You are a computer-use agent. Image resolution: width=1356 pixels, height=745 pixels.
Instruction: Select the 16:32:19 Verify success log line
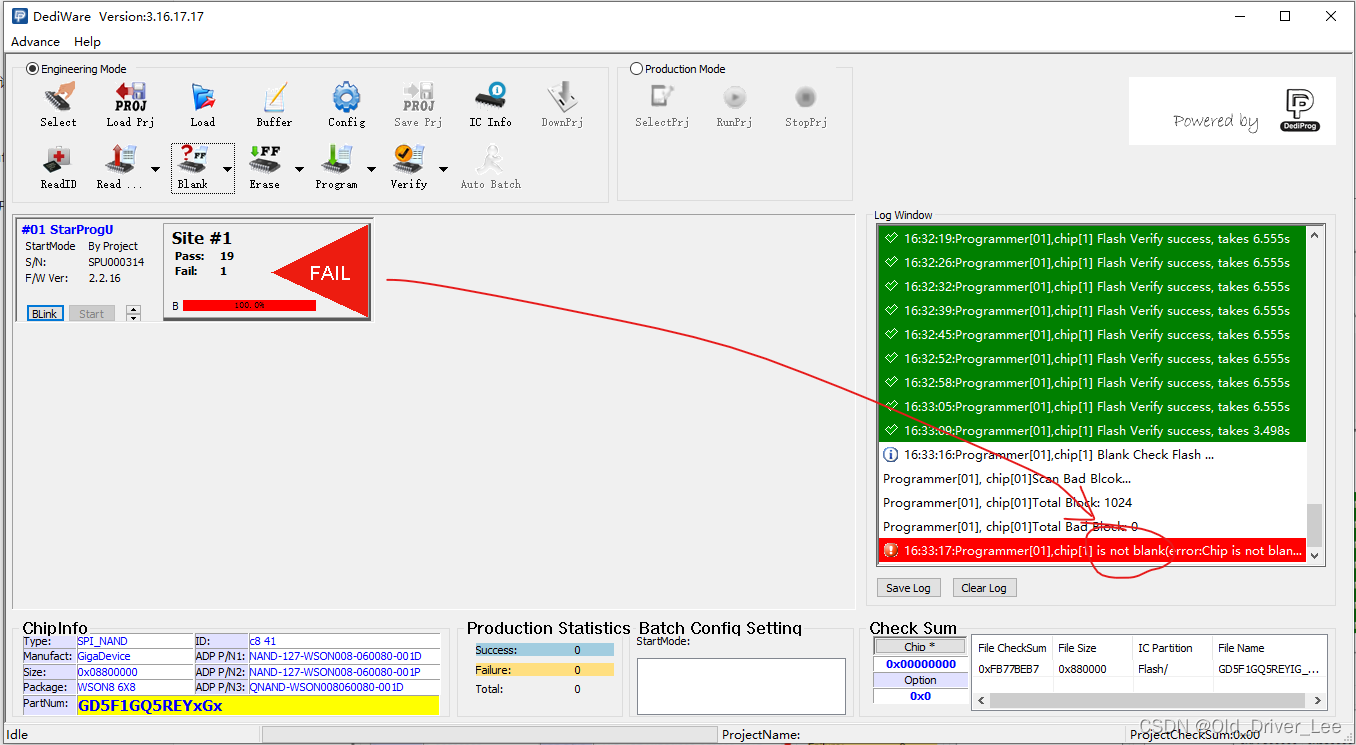(x=1092, y=239)
